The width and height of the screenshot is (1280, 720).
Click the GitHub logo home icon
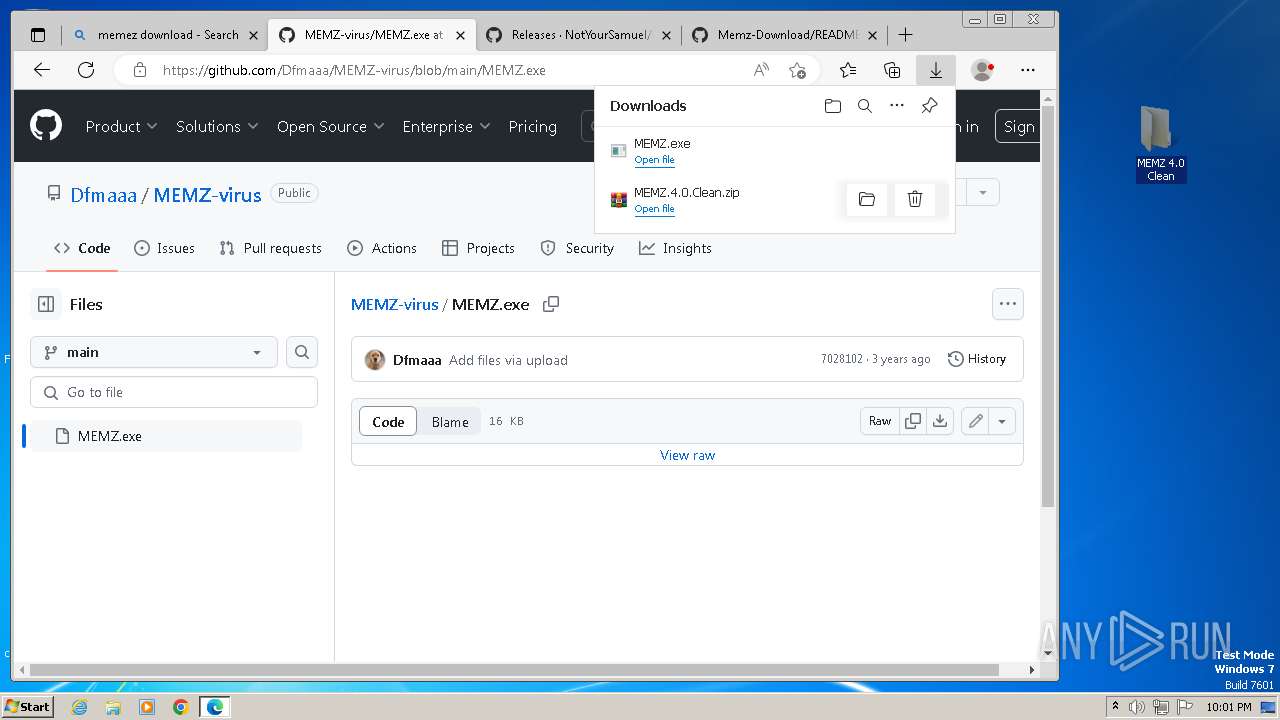coord(46,126)
